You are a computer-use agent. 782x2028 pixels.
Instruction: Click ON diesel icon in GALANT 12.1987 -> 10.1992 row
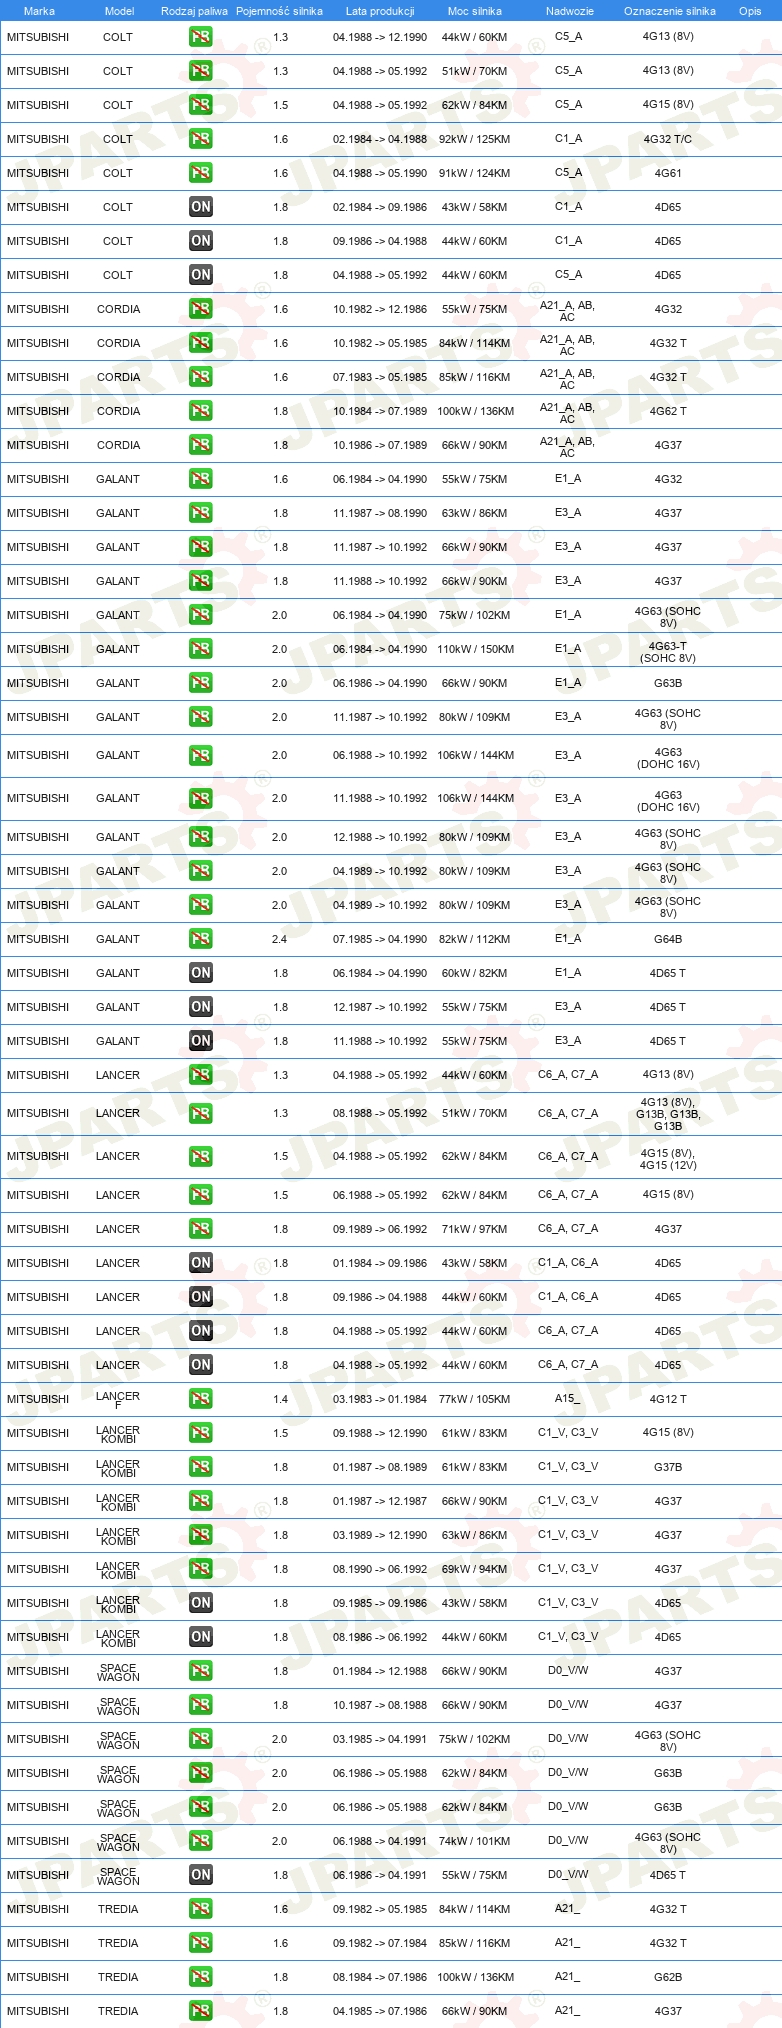click(x=201, y=1007)
